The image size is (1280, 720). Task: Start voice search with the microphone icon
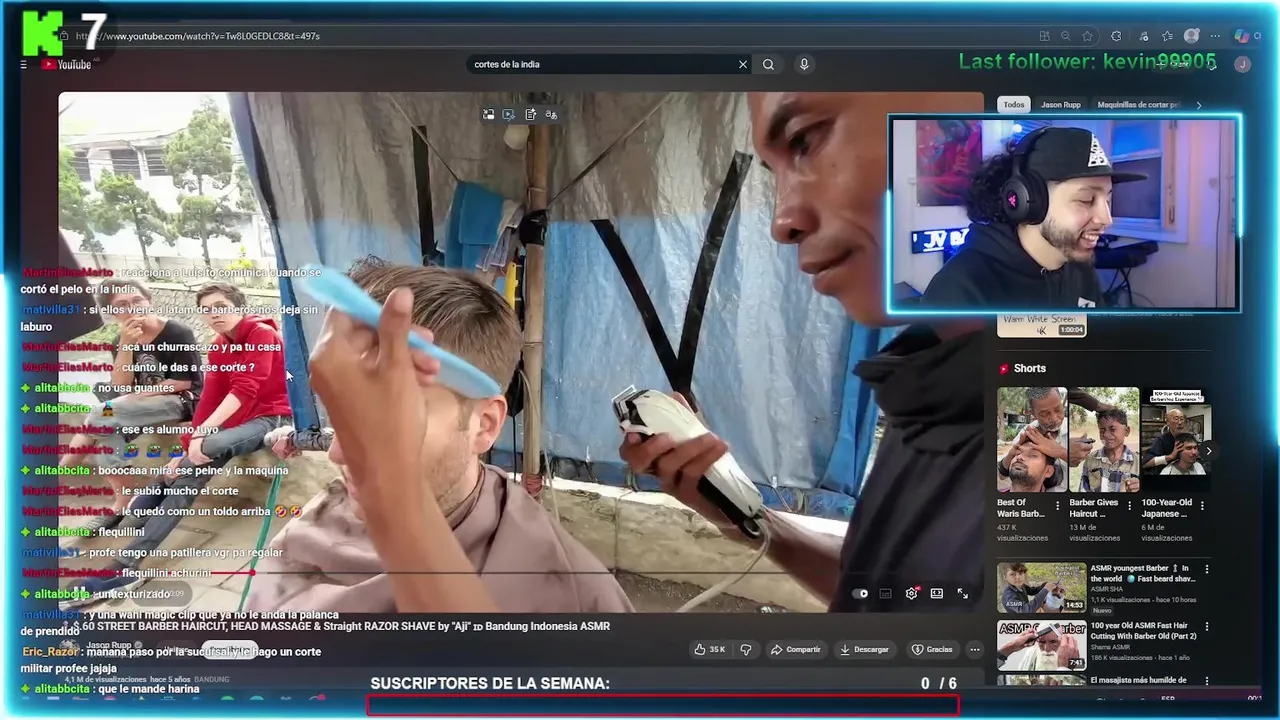point(804,64)
